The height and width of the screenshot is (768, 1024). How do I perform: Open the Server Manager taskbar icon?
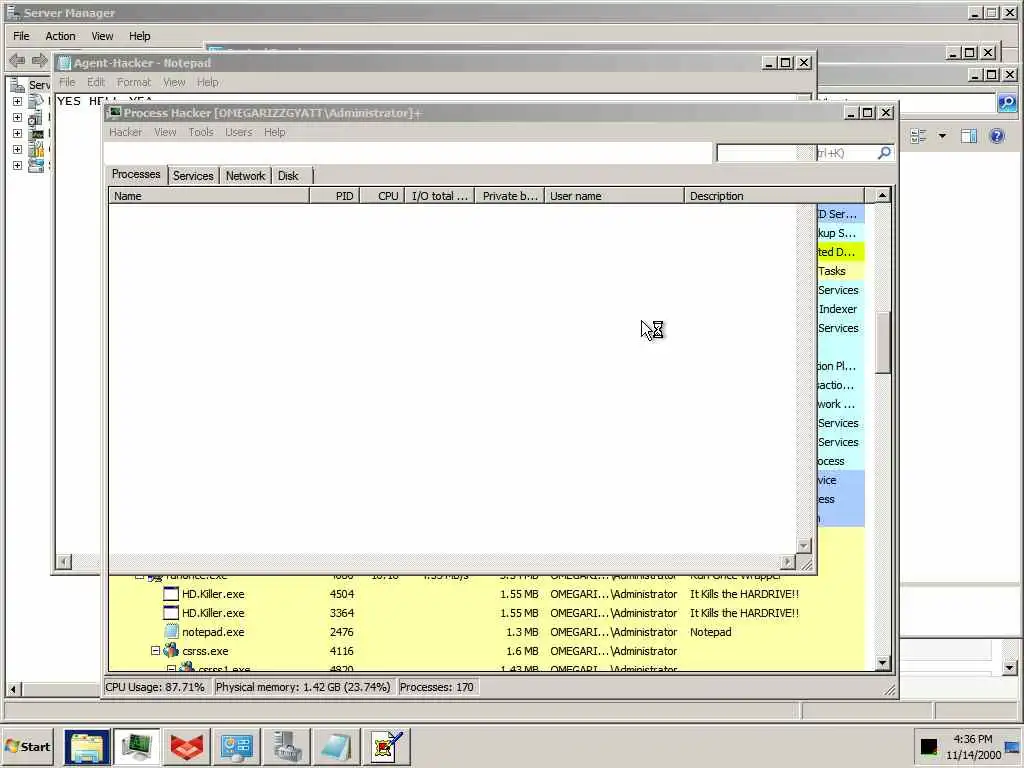[x=286, y=746]
